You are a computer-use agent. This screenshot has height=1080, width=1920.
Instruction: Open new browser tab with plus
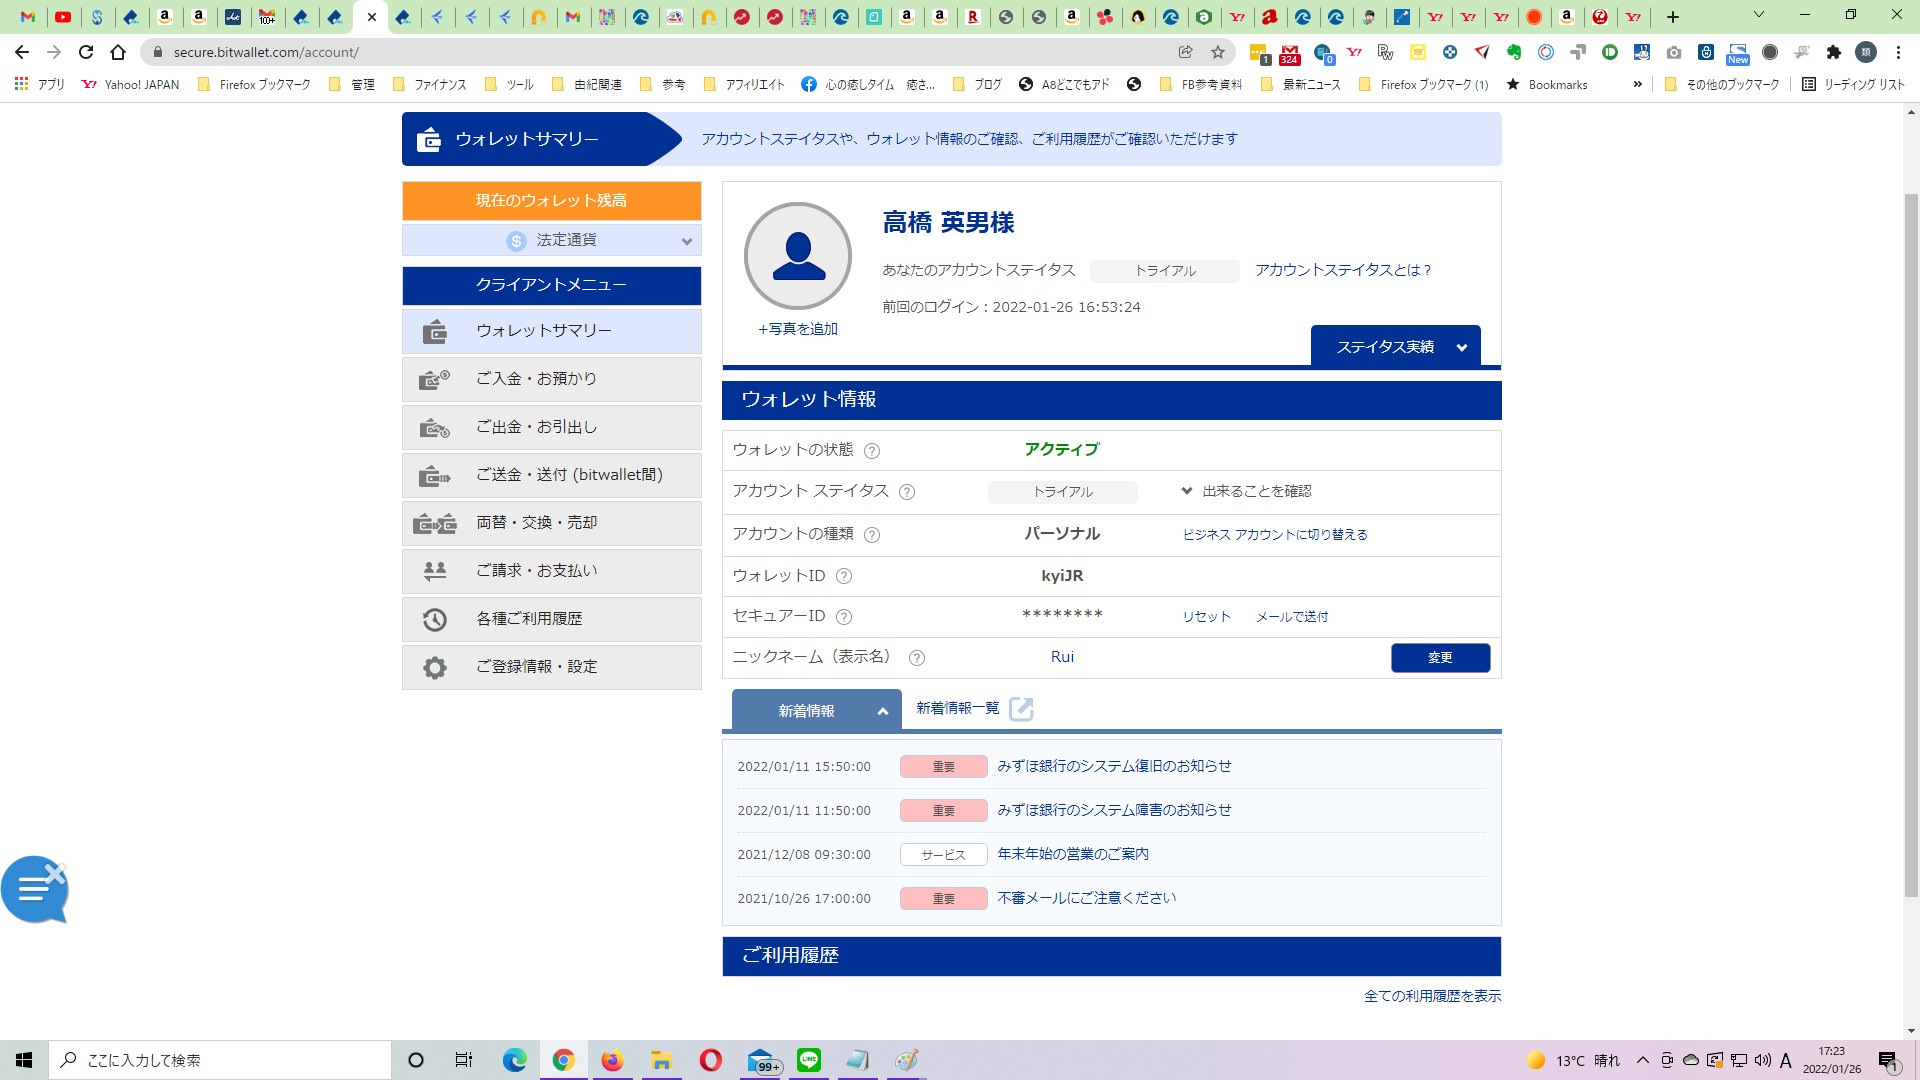(x=1672, y=17)
